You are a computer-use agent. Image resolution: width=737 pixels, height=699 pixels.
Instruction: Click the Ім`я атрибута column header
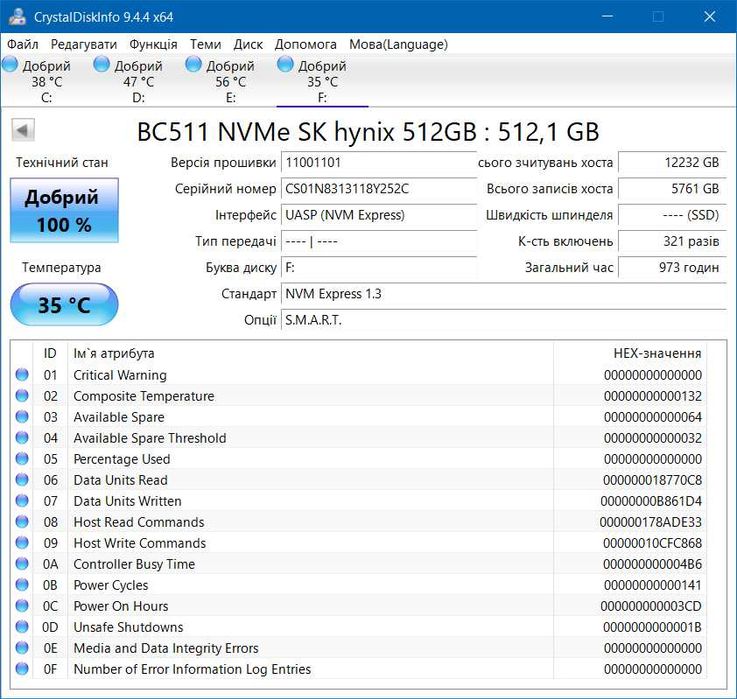click(310, 353)
